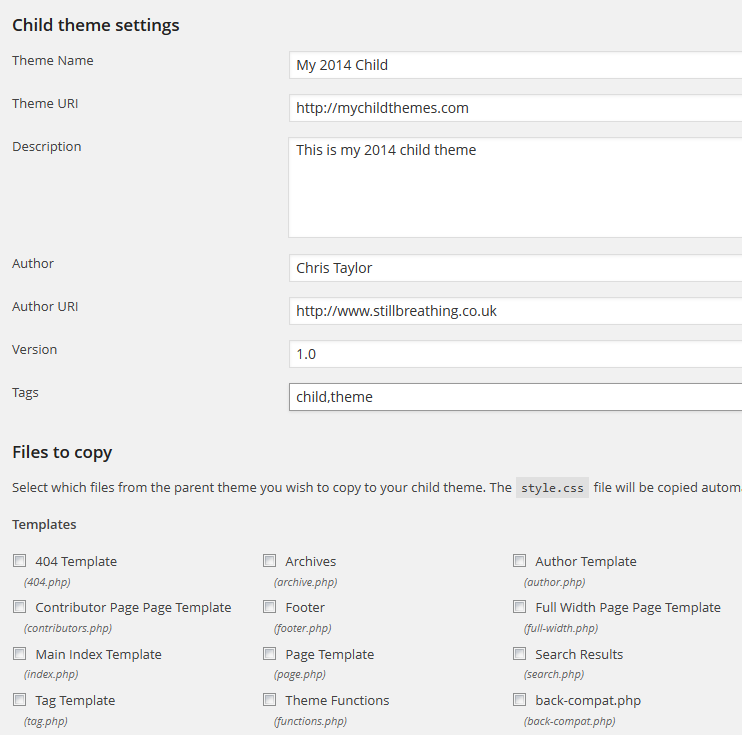The width and height of the screenshot is (742, 735).
Task: Click the (back-compat.php) filename text
Action: pos(570,721)
